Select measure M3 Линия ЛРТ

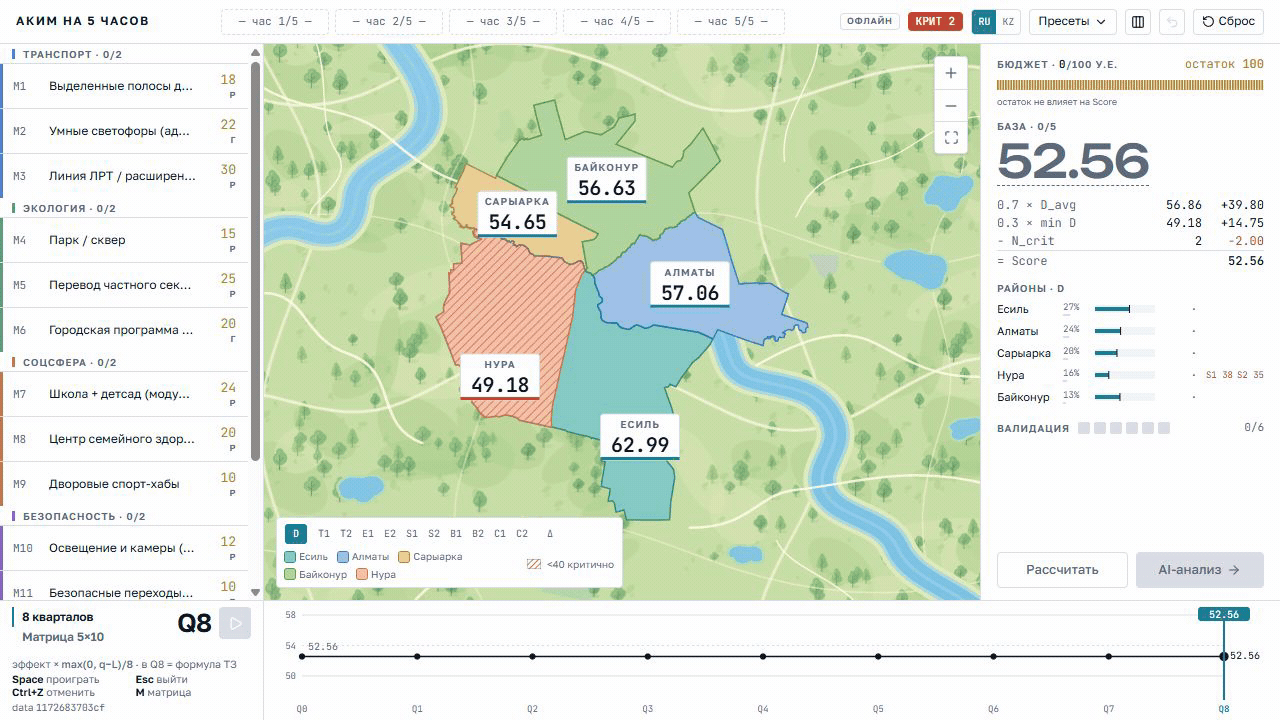(x=124, y=176)
